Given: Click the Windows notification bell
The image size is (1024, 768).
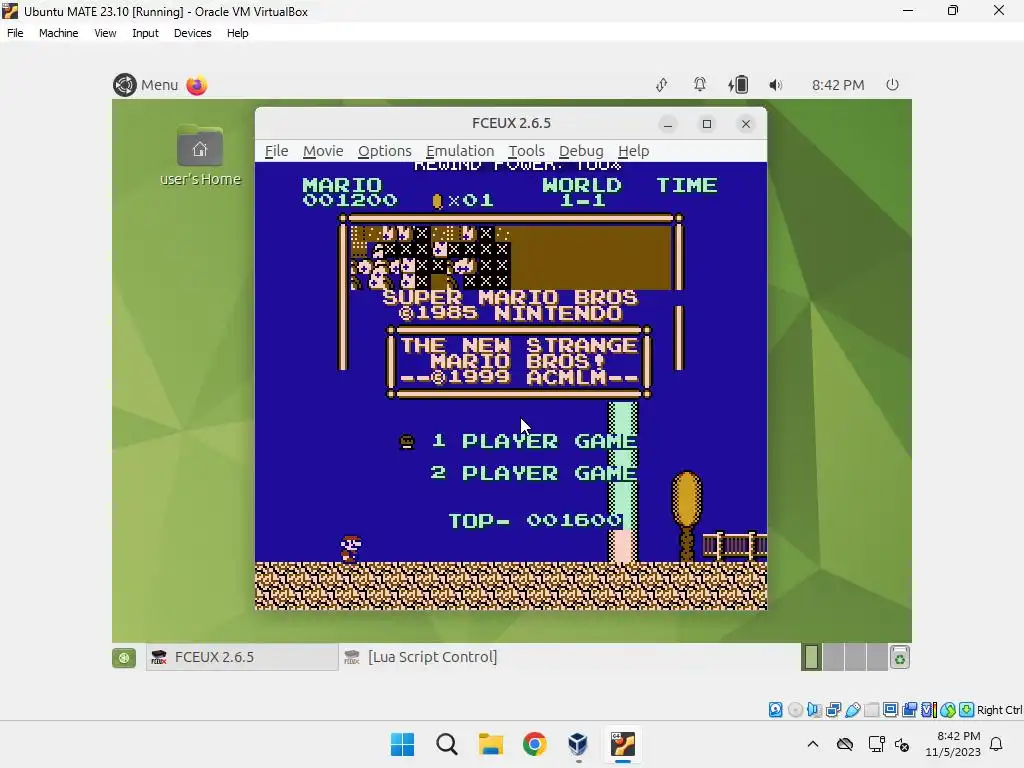Looking at the screenshot, I should 996,744.
